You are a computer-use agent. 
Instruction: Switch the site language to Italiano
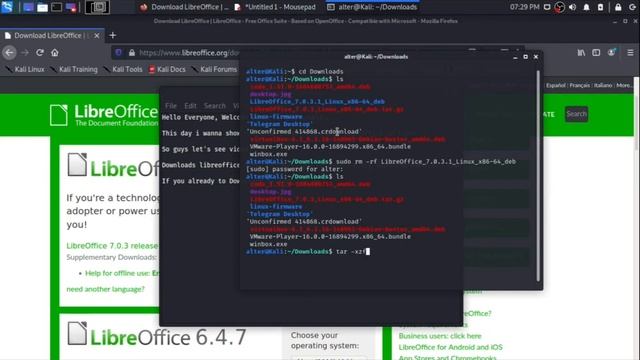pos(603,85)
